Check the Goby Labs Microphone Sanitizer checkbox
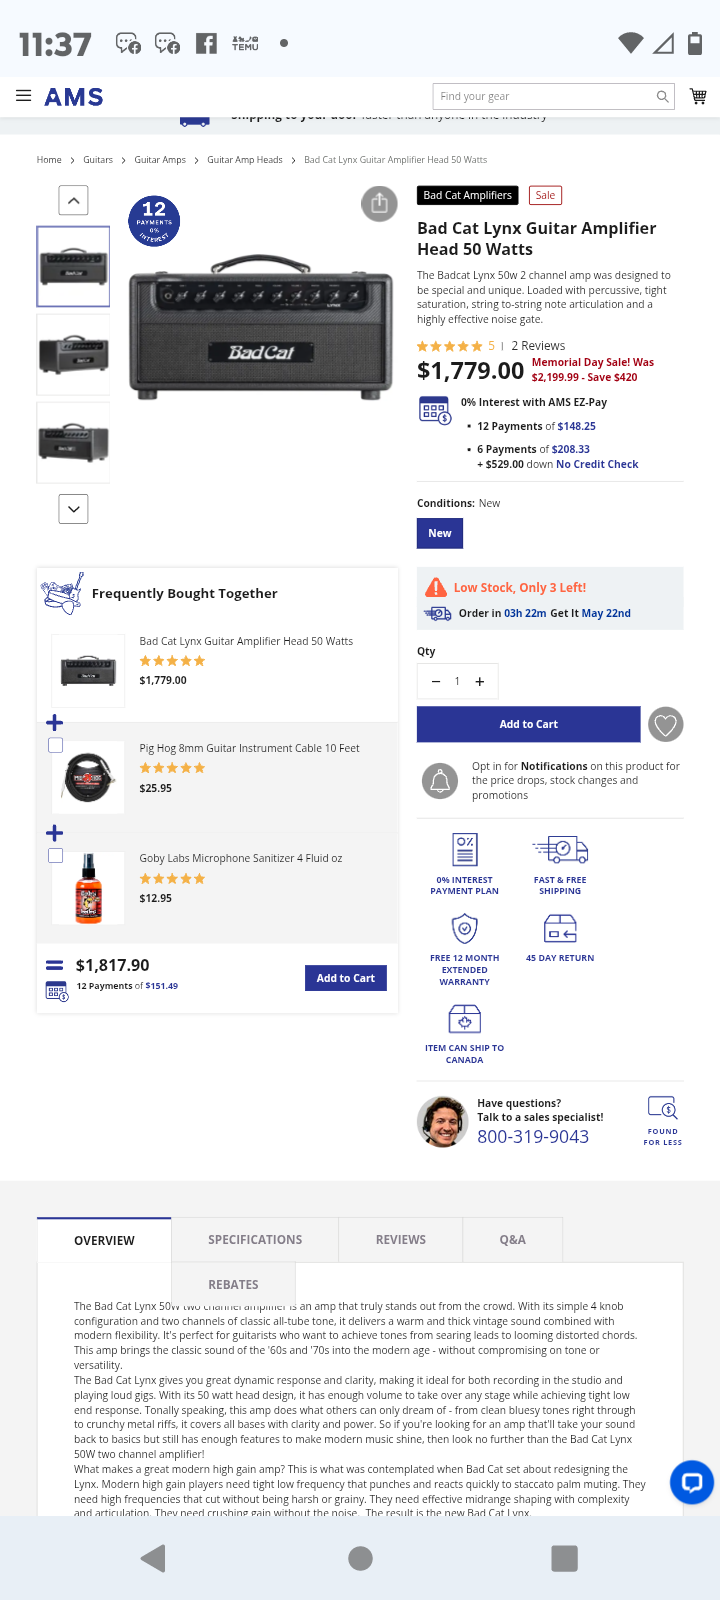 [56, 855]
